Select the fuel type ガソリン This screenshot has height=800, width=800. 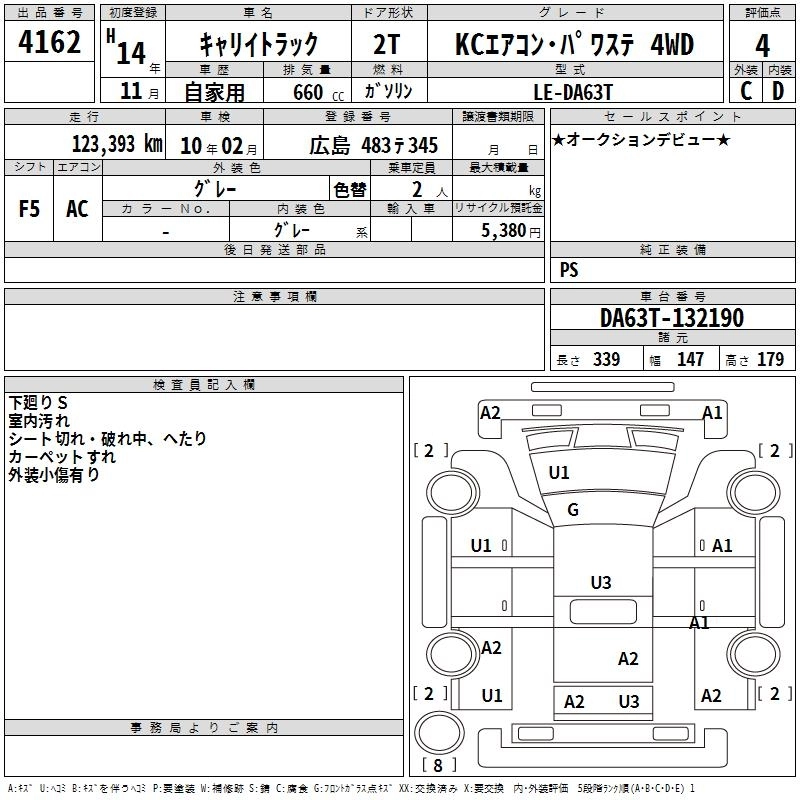(388, 91)
